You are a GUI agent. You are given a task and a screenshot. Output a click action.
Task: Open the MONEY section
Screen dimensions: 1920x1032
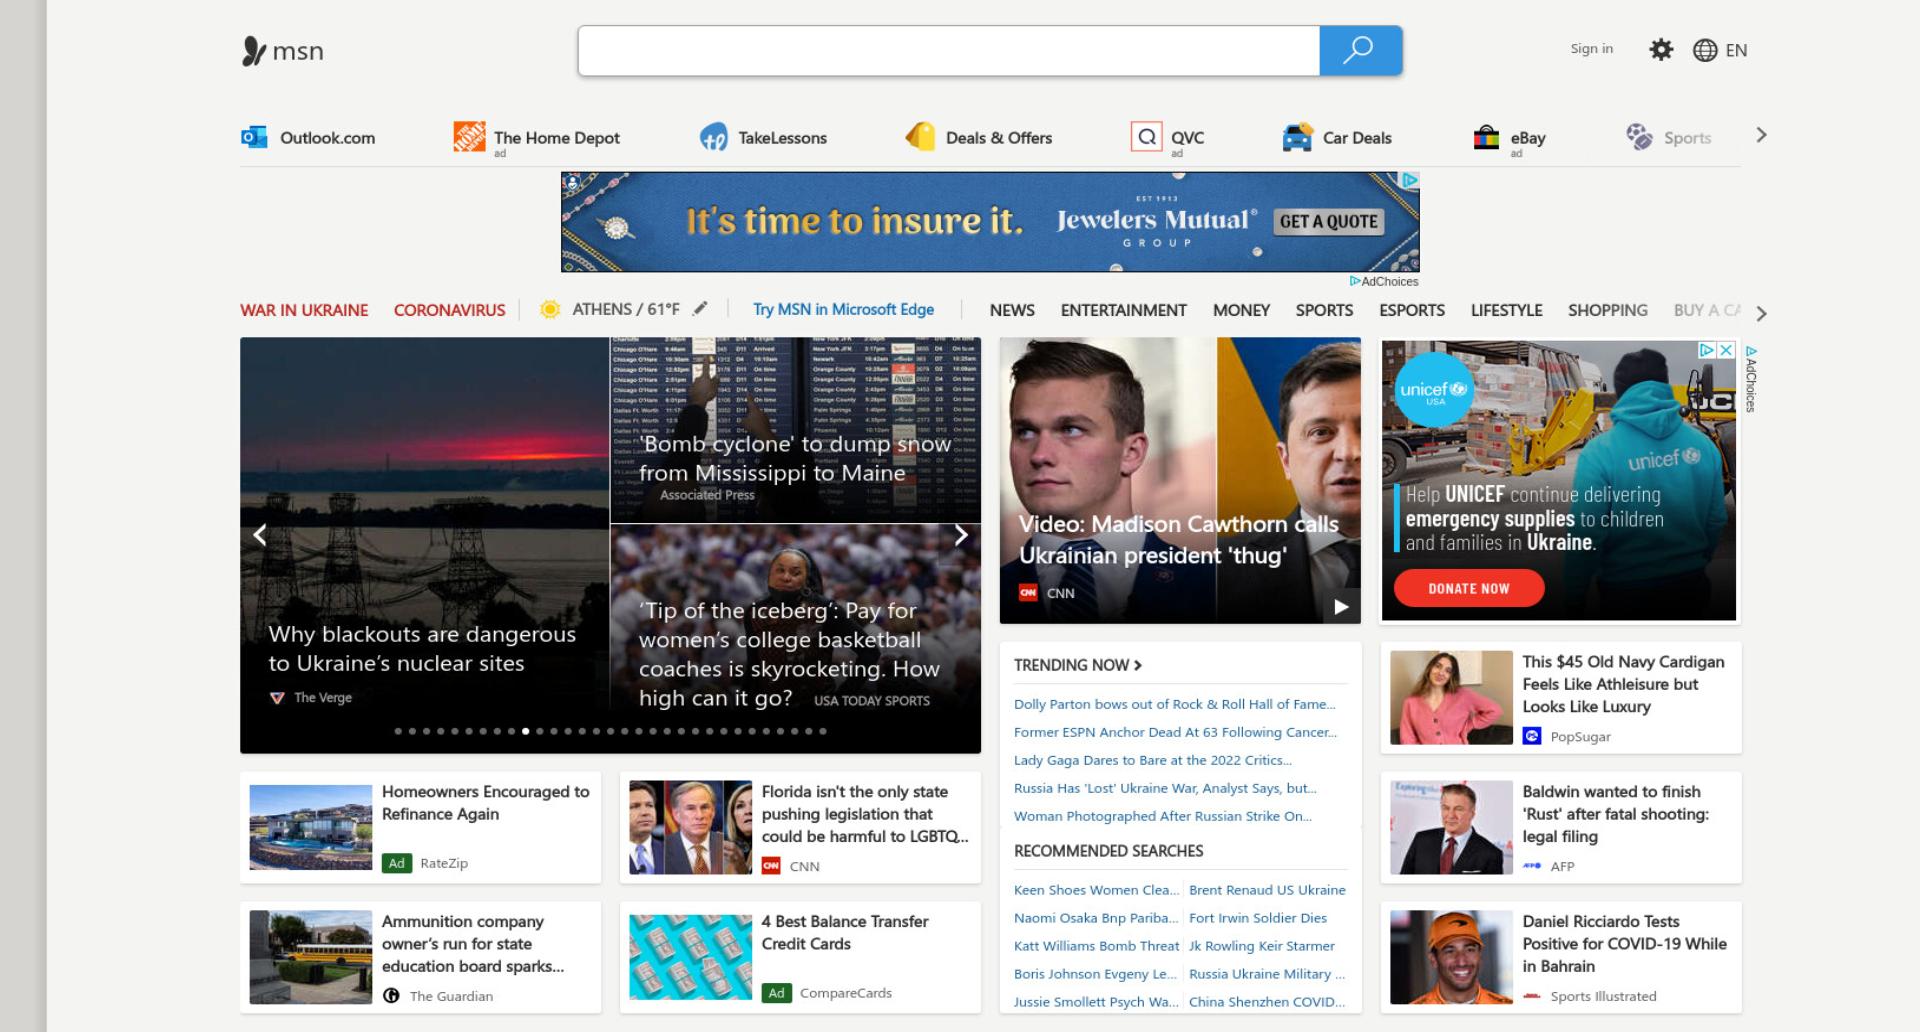pyautogui.click(x=1241, y=310)
